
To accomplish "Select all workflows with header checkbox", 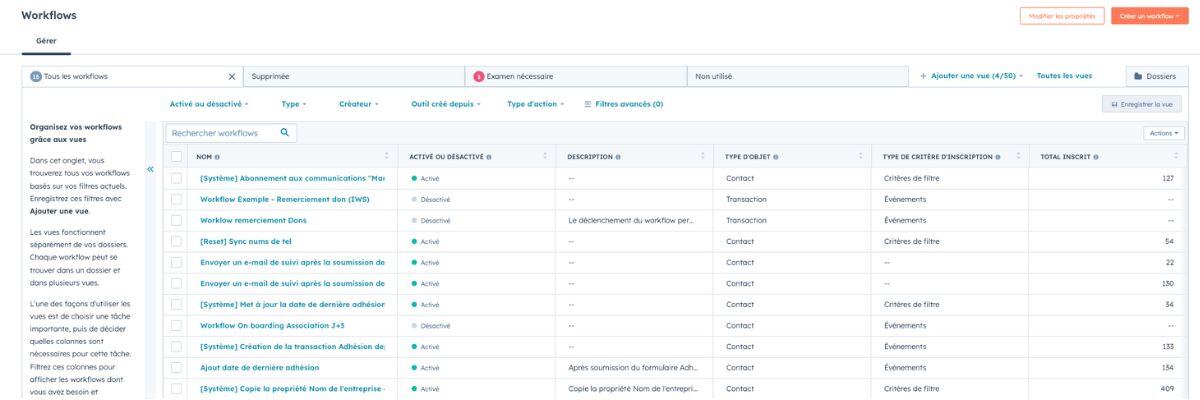I will [177, 157].
